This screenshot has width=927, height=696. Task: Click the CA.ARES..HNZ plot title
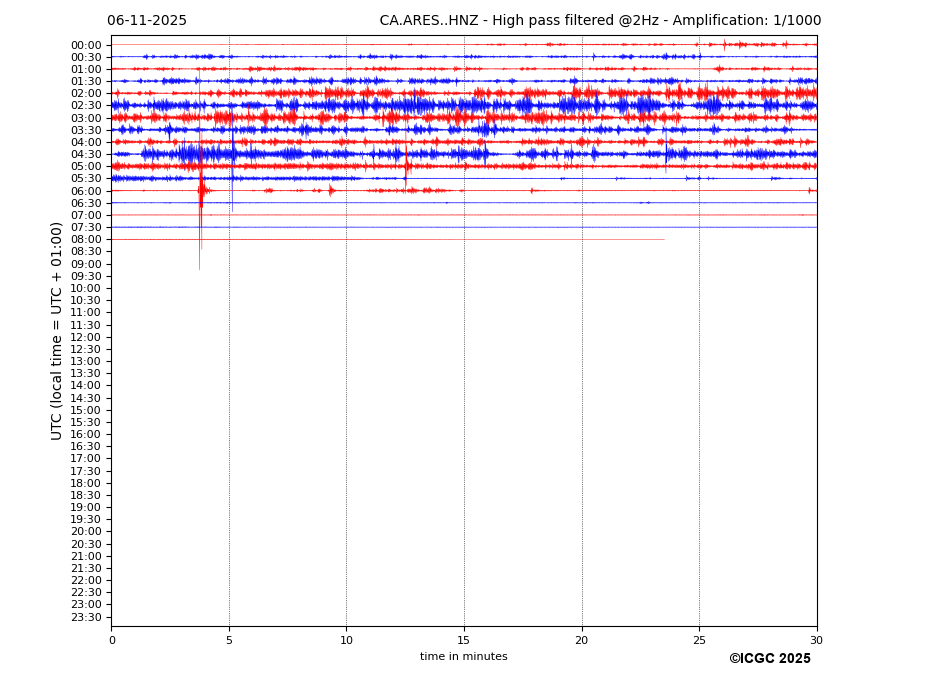(600, 21)
